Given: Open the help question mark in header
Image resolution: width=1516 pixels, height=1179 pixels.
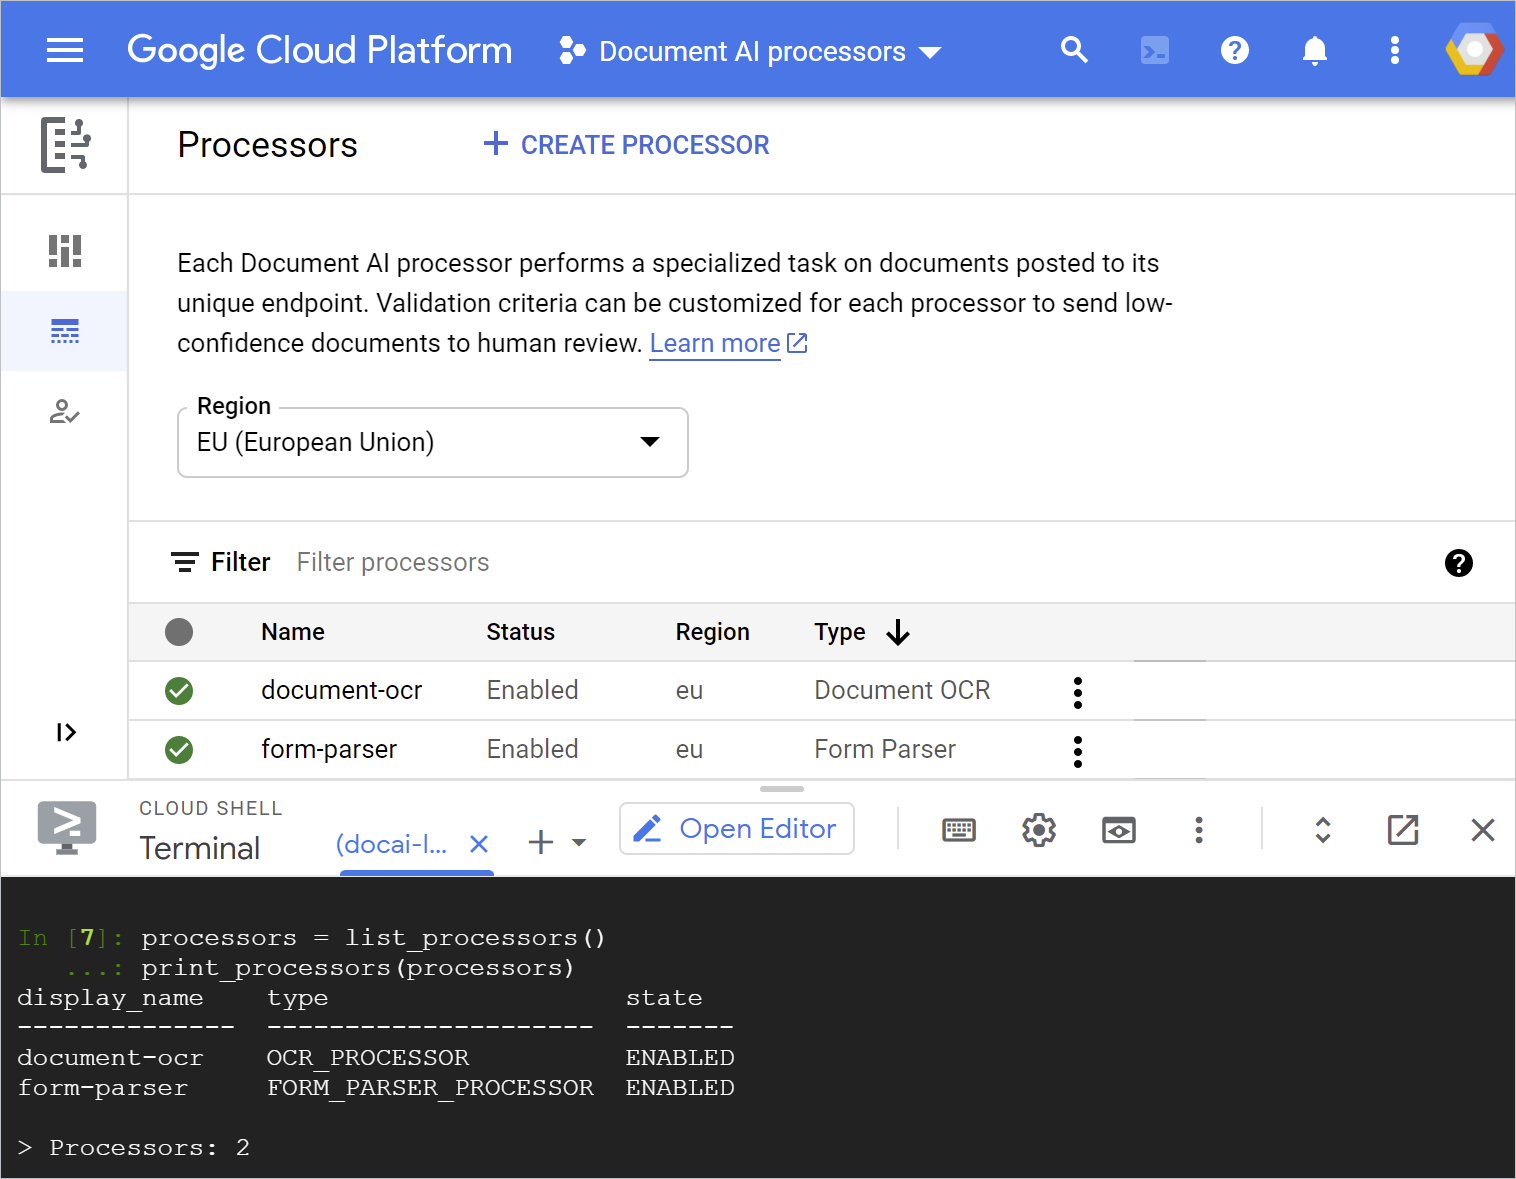Looking at the screenshot, I should coord(1234,50).
